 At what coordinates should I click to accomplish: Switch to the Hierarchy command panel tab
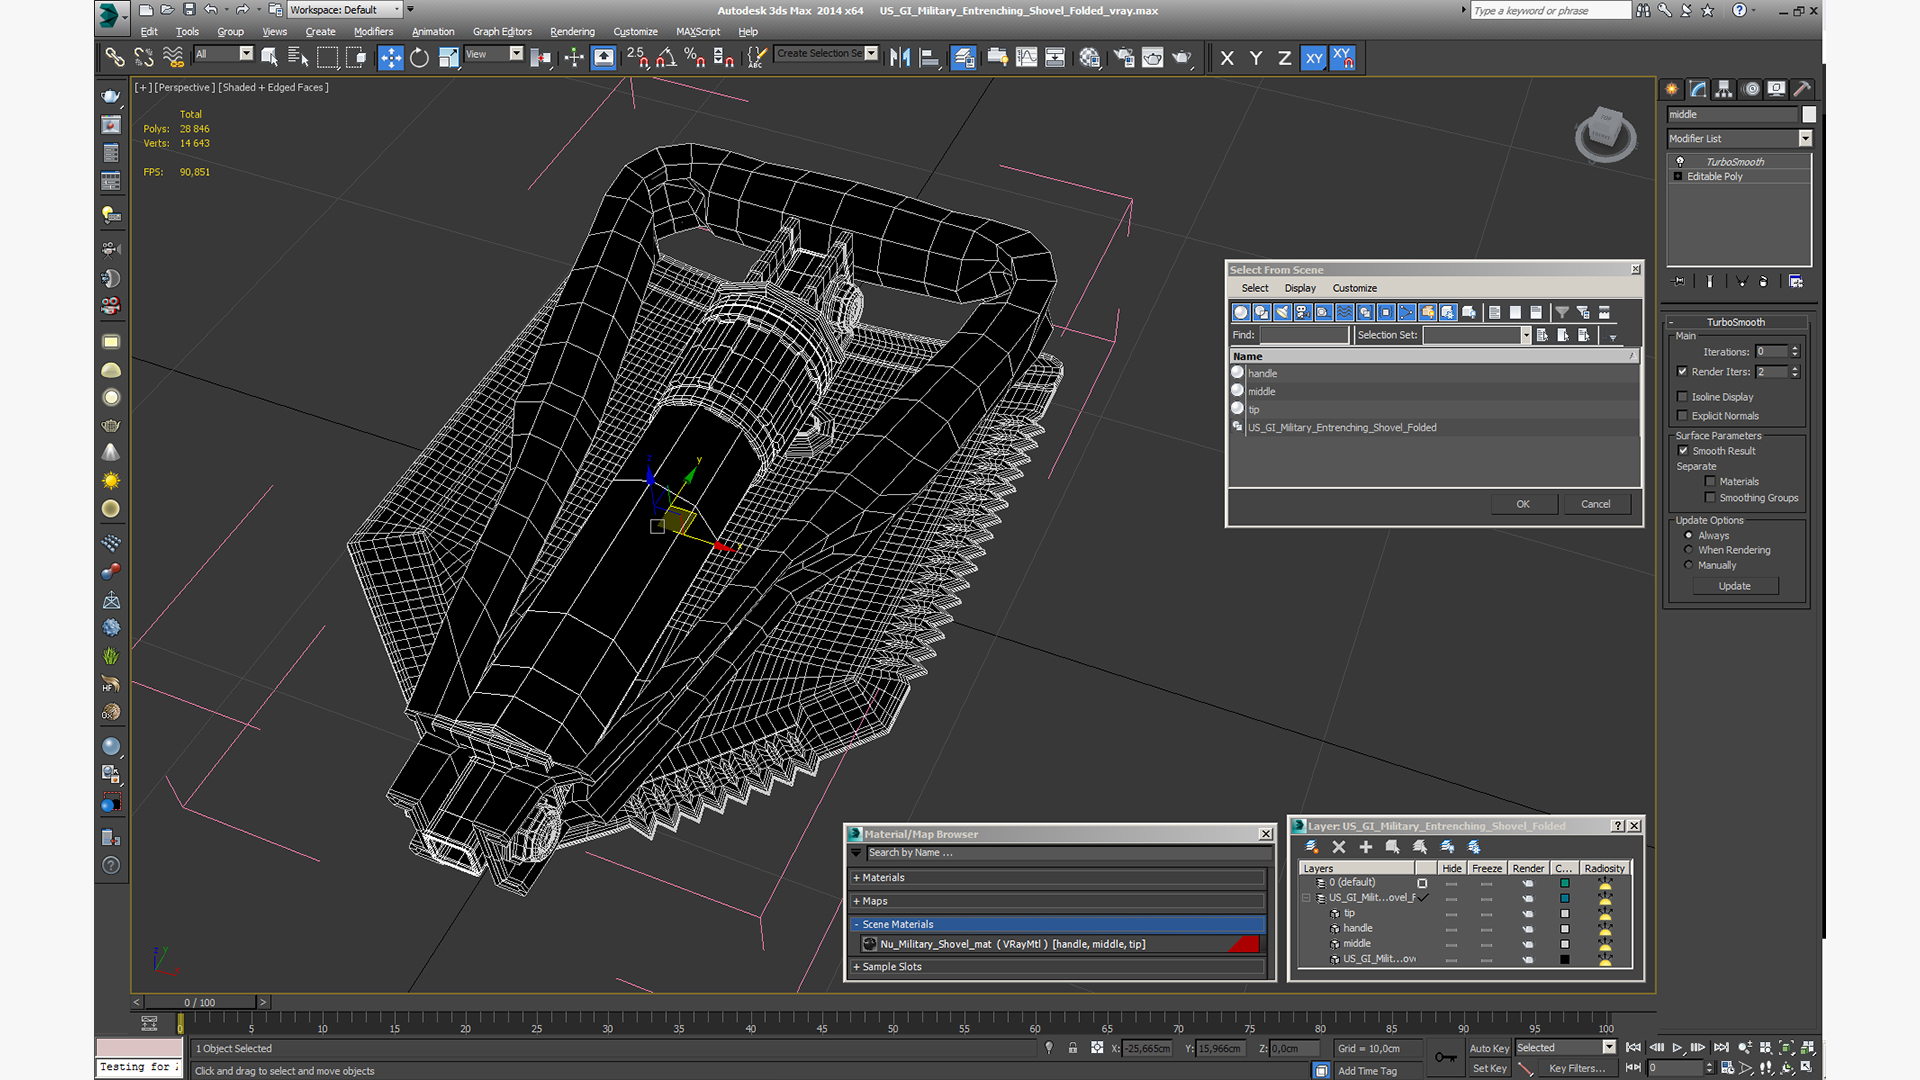click(1723, 89)
